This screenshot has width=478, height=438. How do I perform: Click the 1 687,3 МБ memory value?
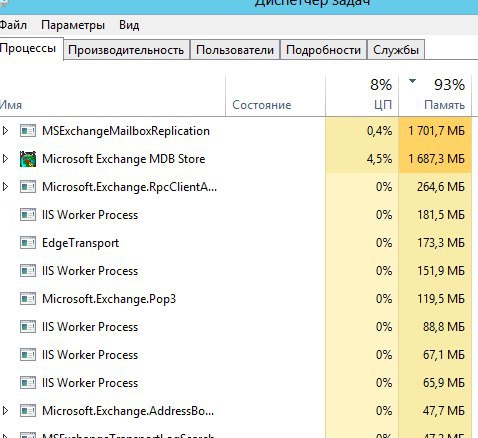point(436,159)
